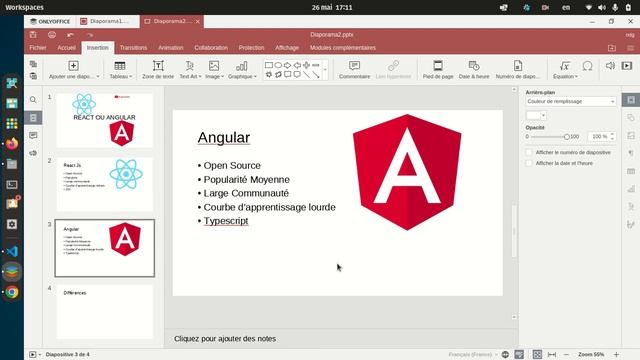Click the Graphique chart icon

coord(242,65)
